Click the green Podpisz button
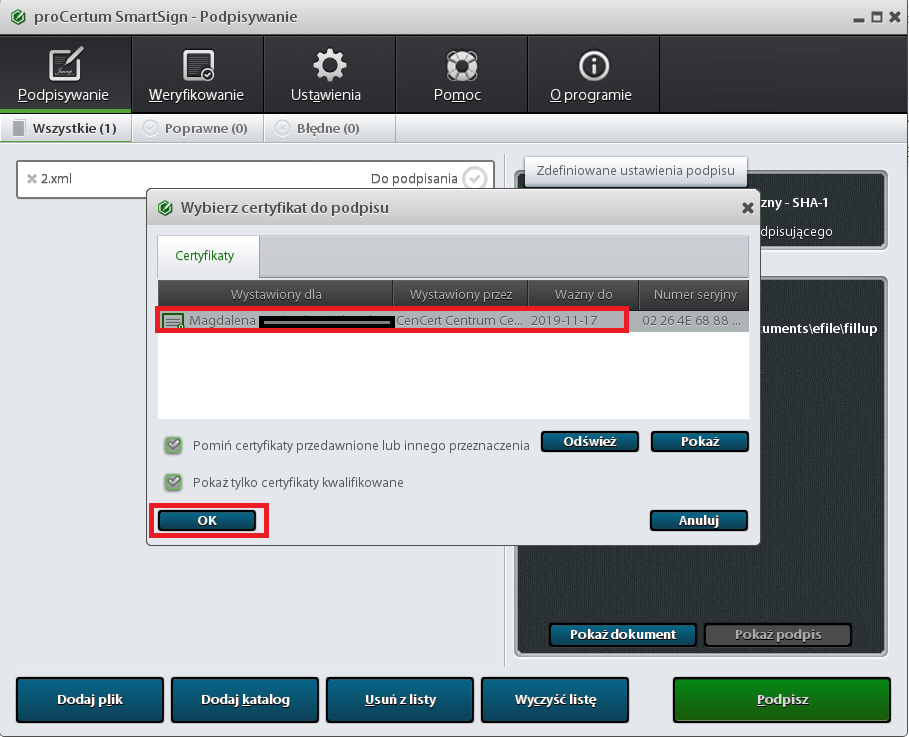 pos(782,700)
